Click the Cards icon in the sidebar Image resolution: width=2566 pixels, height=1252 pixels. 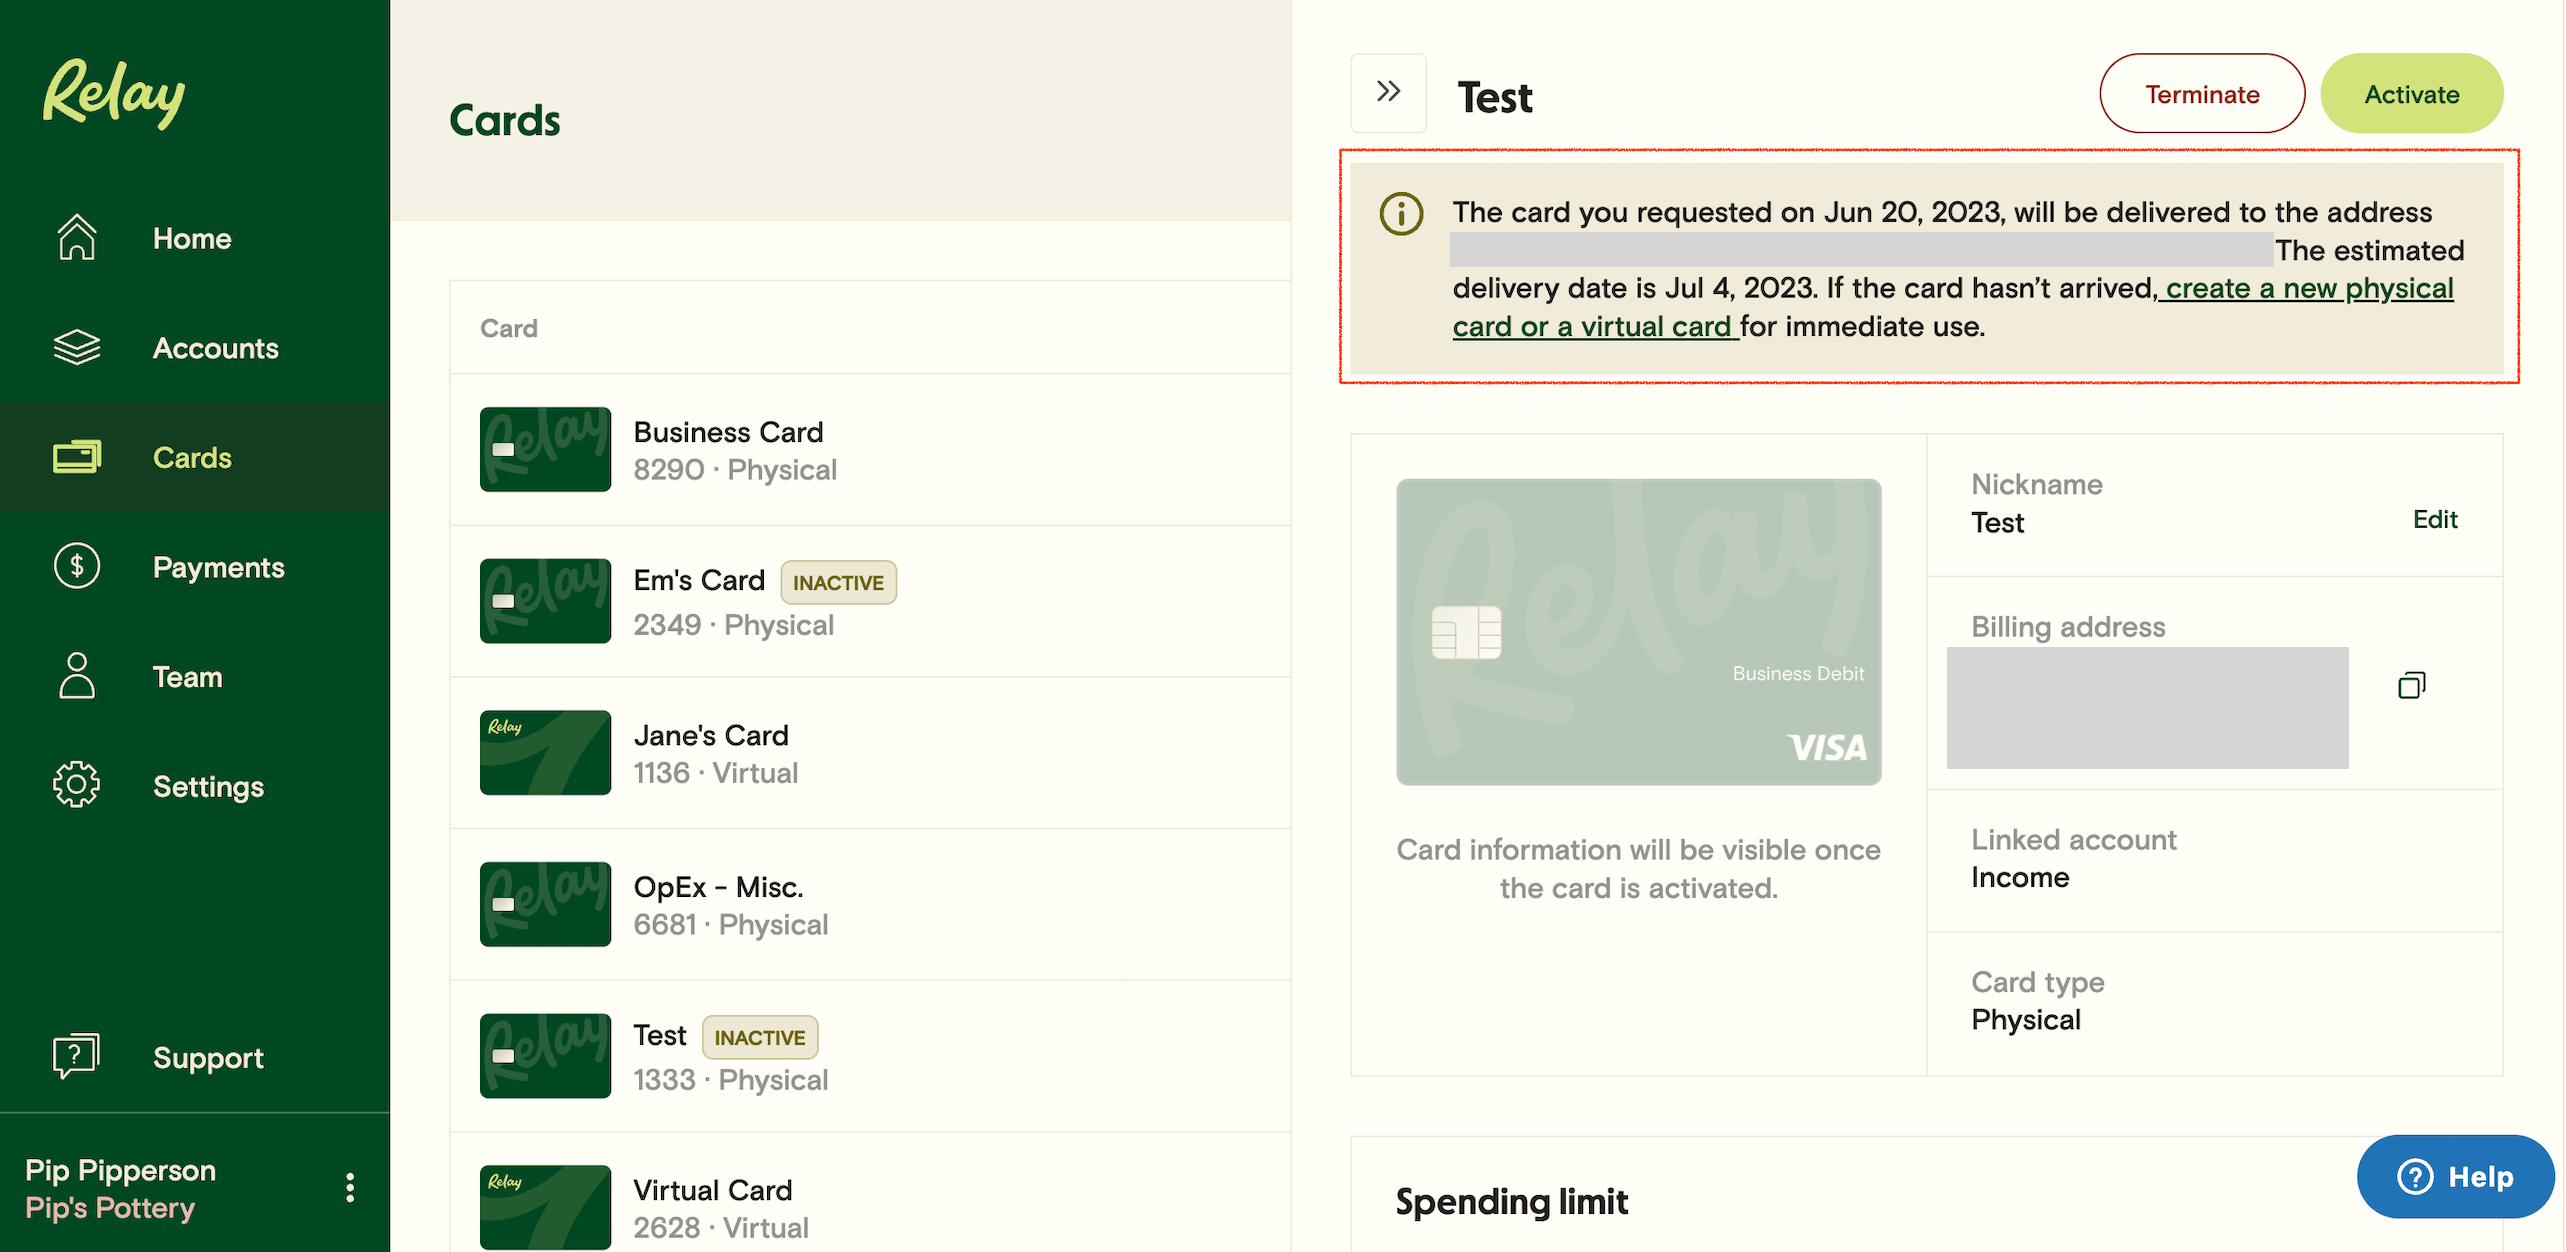[x=76, y=457]
